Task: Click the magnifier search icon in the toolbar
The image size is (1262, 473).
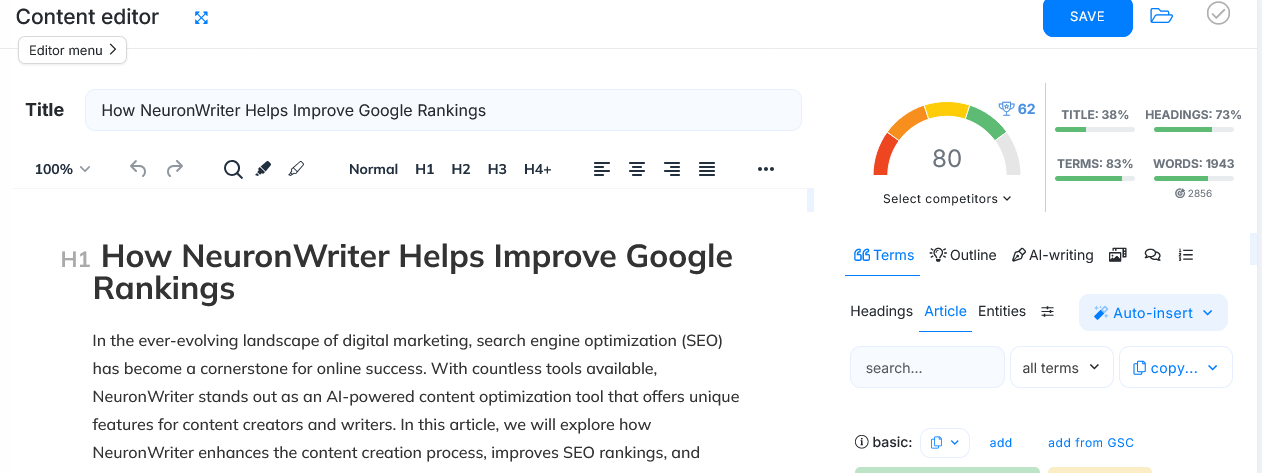Action: 232,169
